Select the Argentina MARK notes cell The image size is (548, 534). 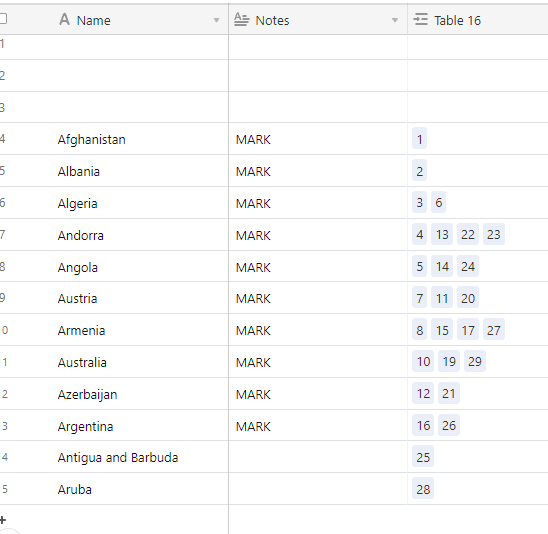pyautogui.click(x=318, y=425)
